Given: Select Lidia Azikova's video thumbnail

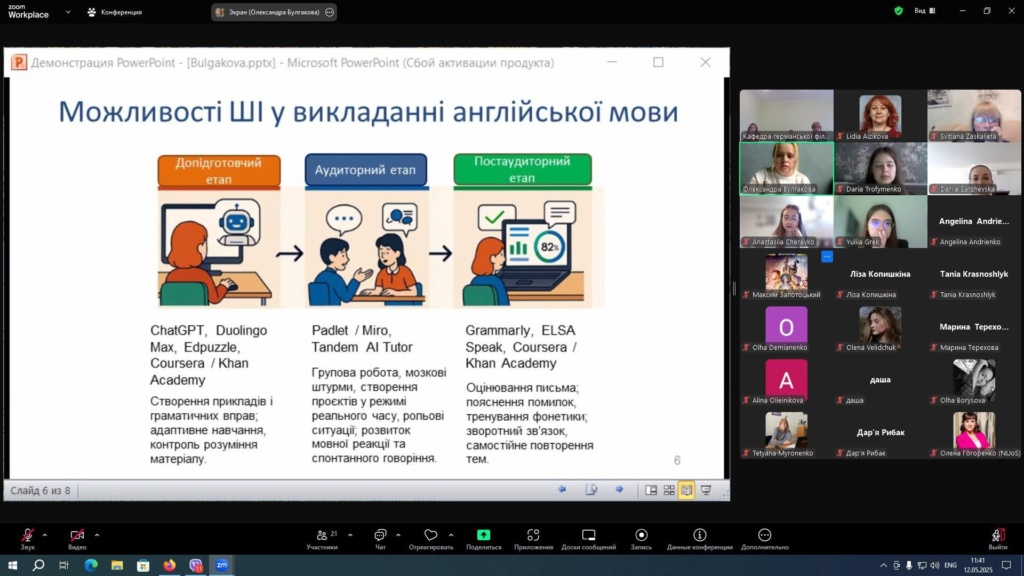Looking at the screenshot, I should [880, 116].
